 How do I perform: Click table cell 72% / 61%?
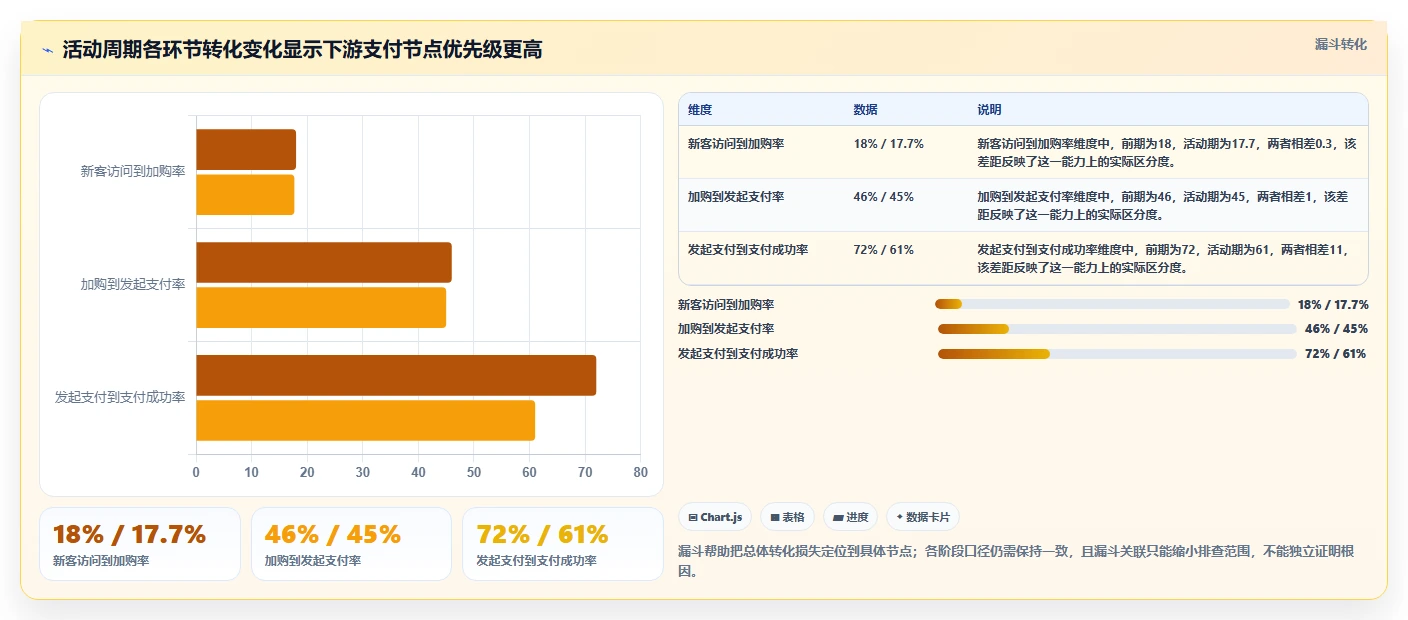884,250
